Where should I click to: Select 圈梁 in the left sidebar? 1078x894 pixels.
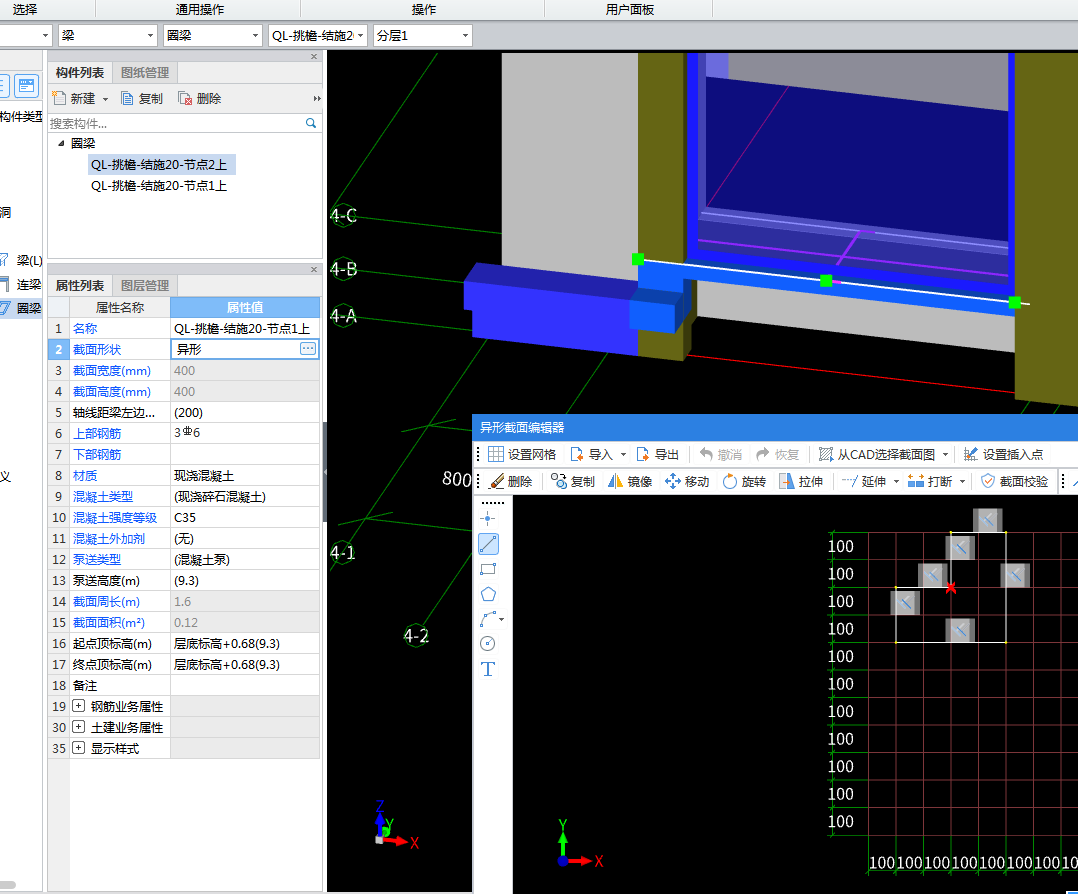(x=22, y=308)
